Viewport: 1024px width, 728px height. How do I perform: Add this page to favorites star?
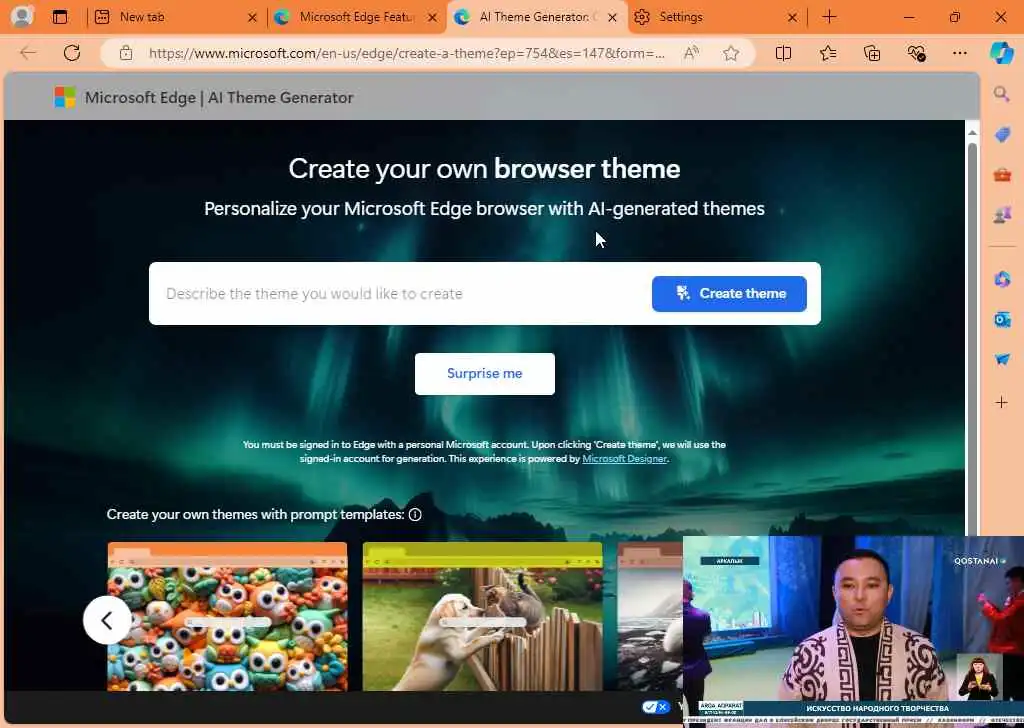(x=731, y=54)
